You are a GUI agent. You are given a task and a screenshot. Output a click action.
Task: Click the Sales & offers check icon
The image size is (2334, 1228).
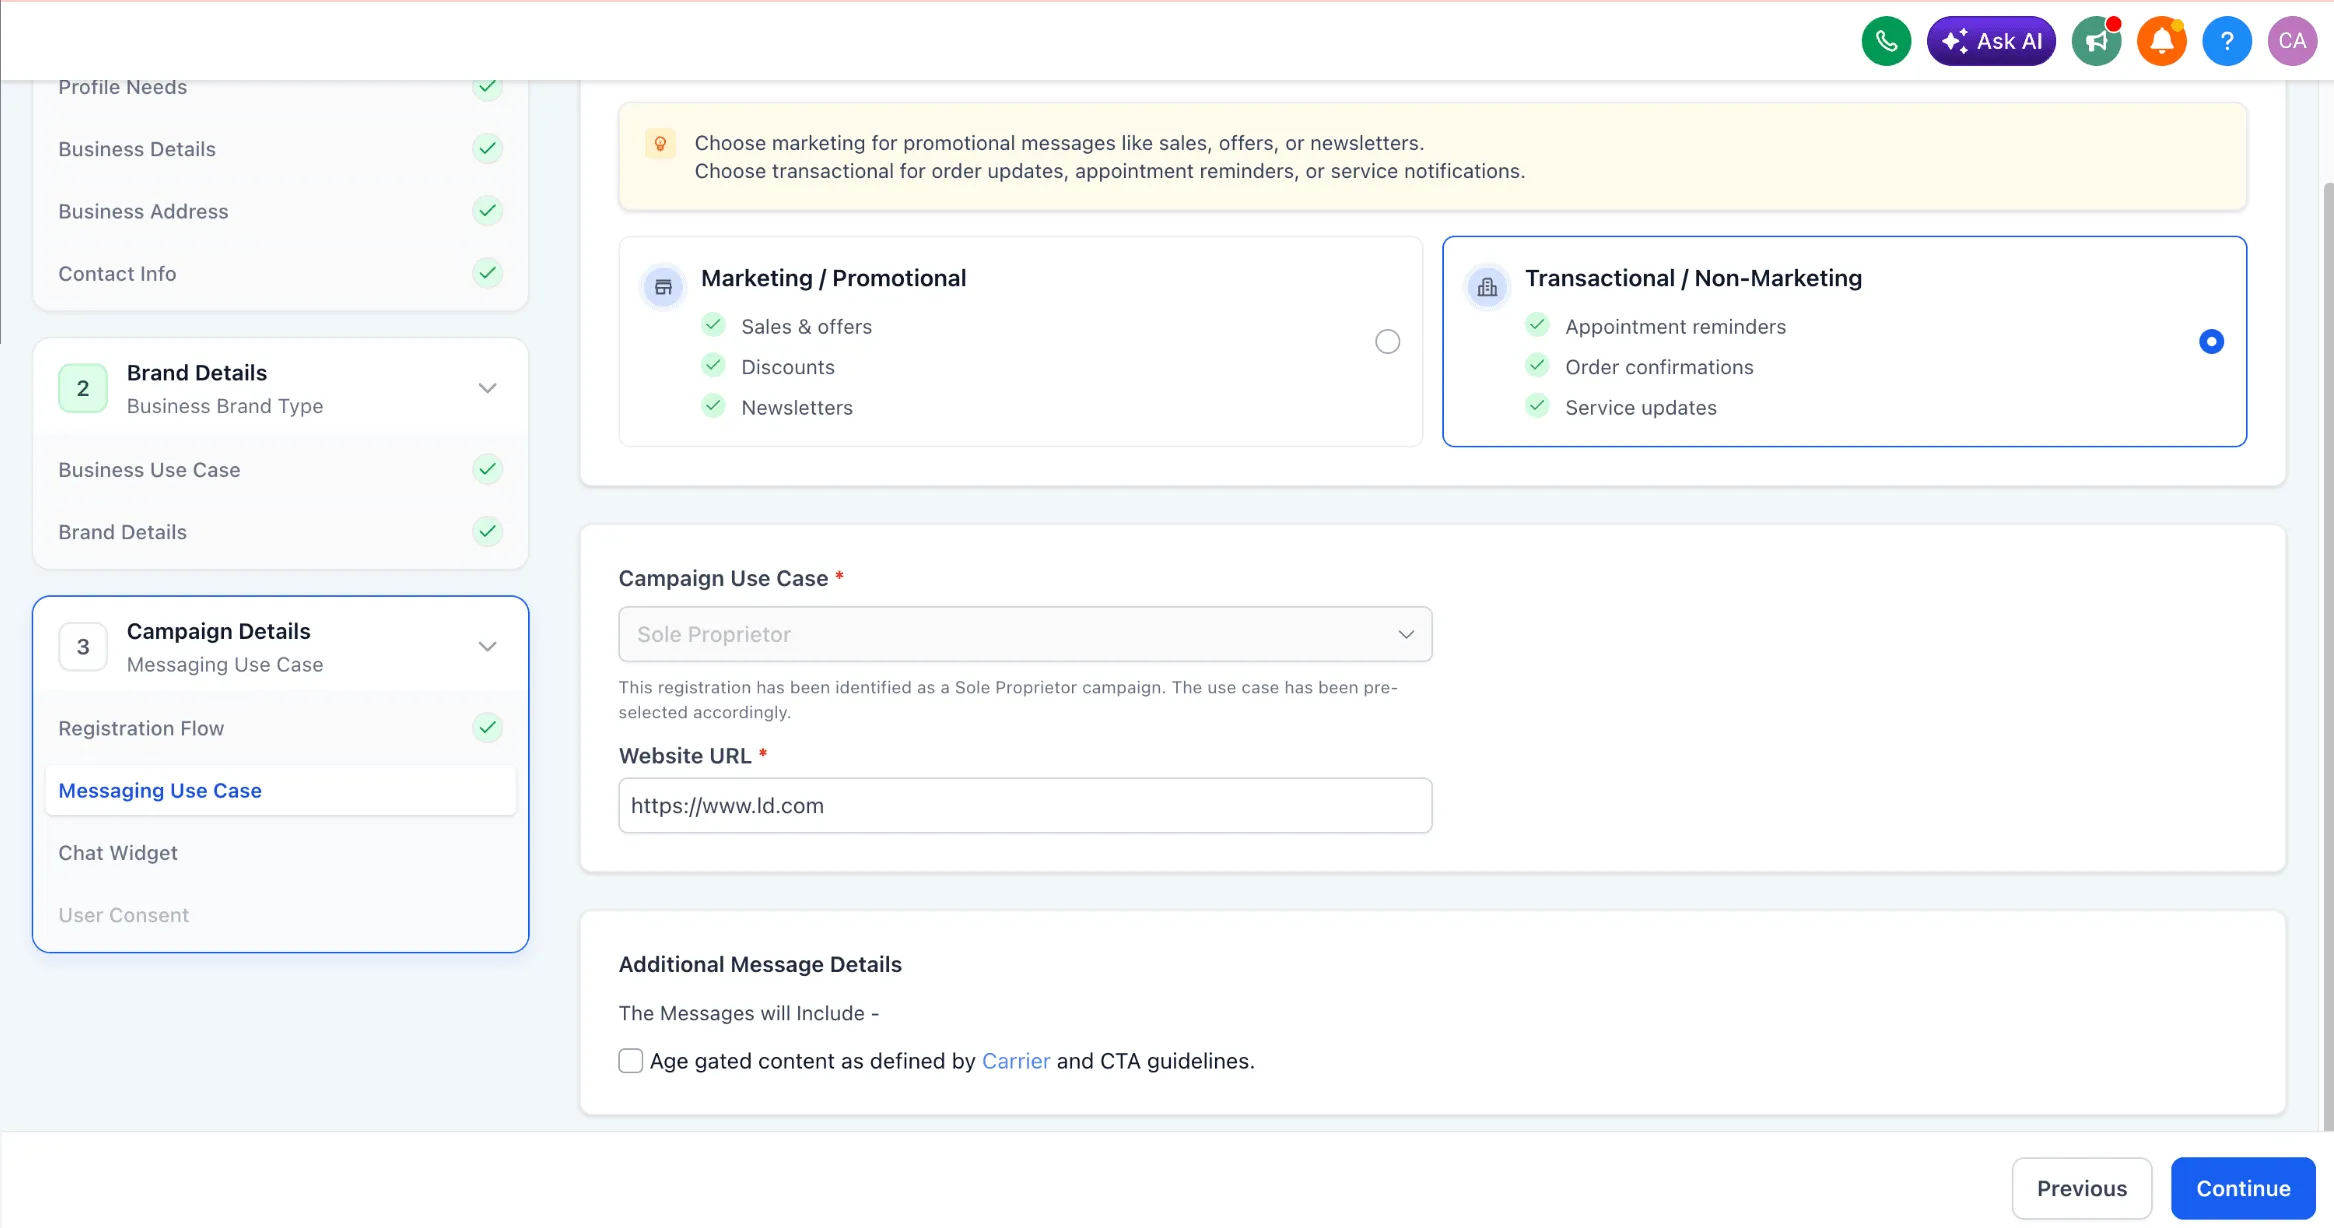(713, 325)
